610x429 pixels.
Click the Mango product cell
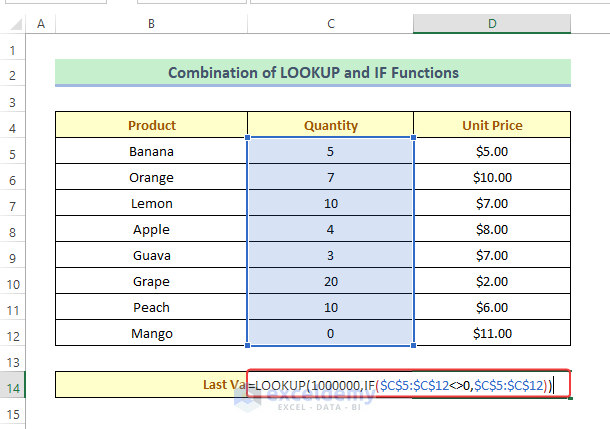pos(152,333)
